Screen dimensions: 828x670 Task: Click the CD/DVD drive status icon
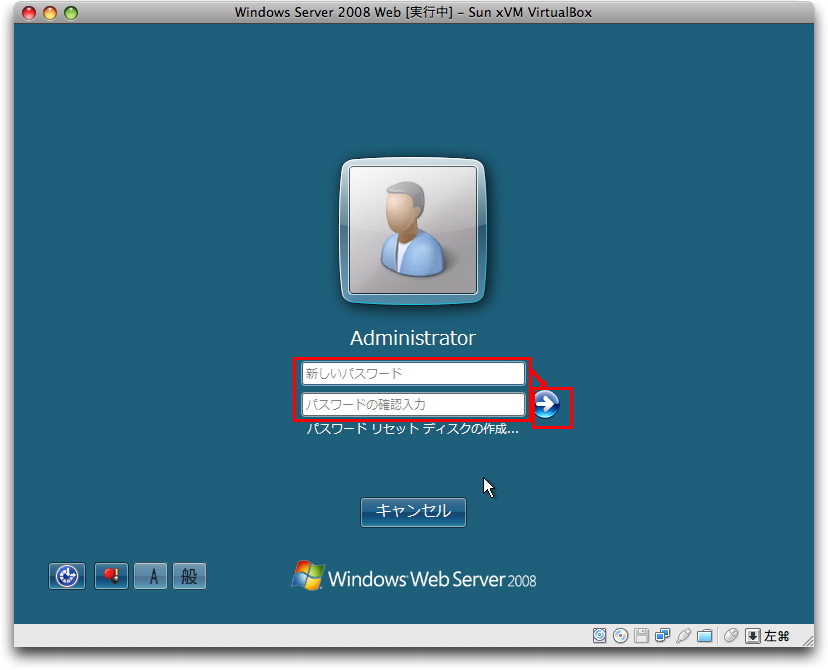pyautogui.click(x=621, y=635)
